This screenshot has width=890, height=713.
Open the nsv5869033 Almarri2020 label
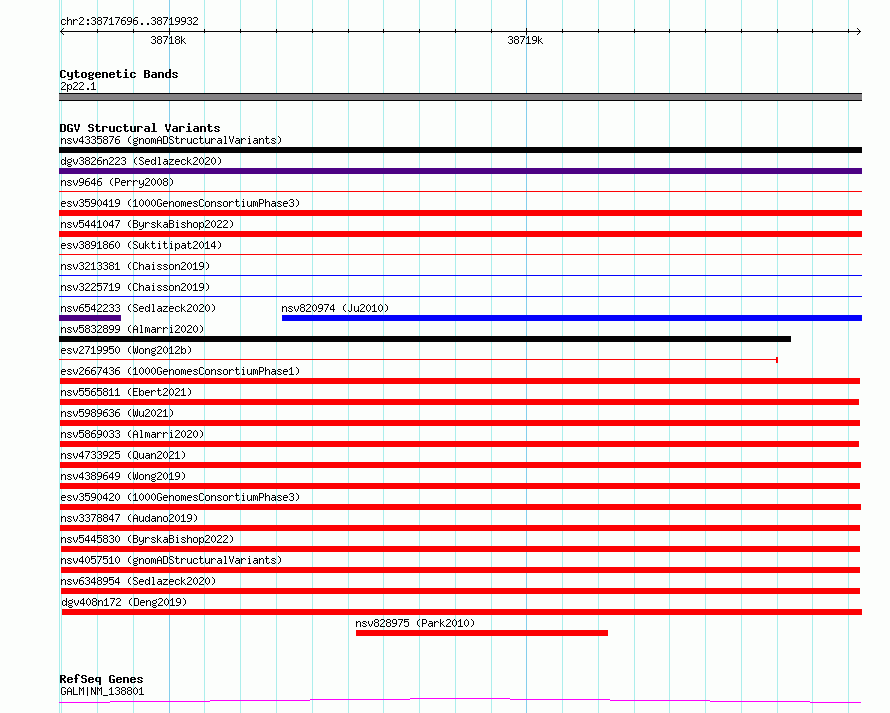[x=132, y=434]
